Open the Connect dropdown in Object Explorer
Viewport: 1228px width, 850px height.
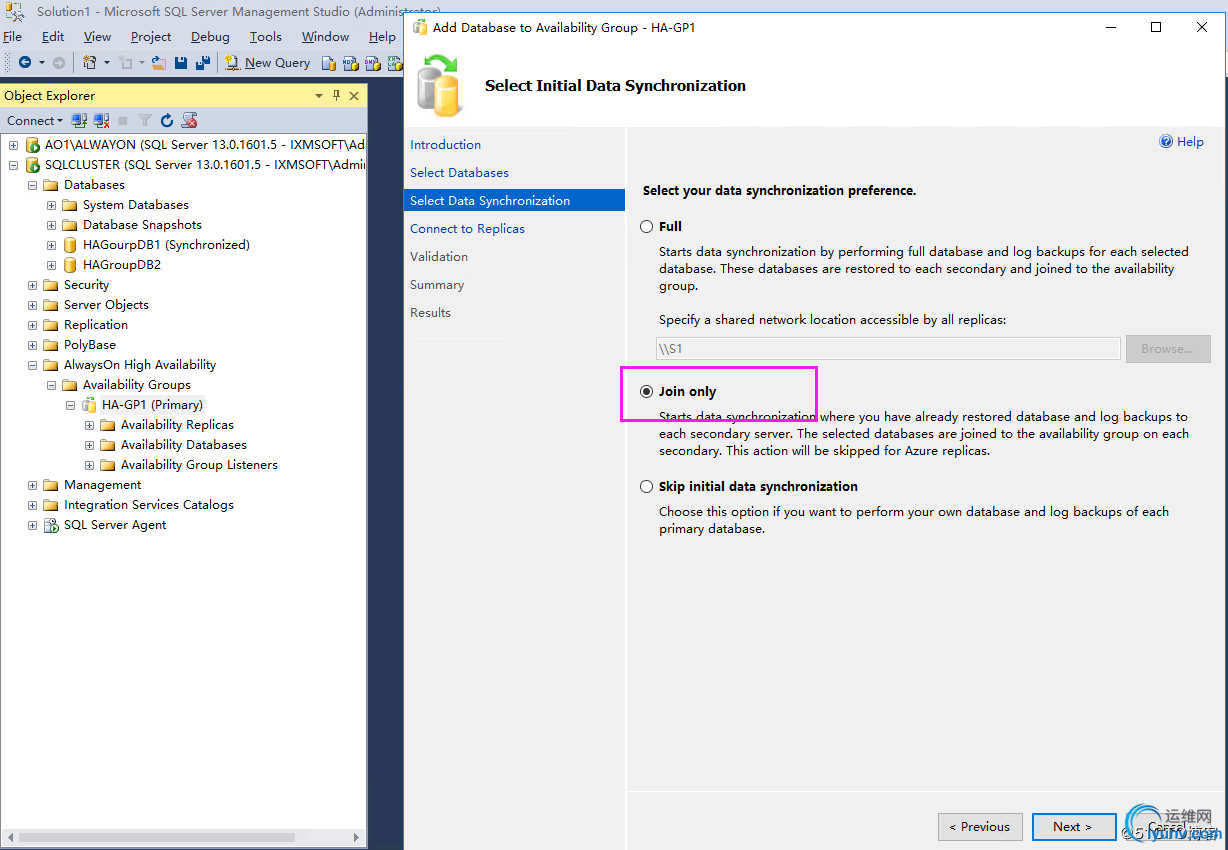(x=35, y=120)
